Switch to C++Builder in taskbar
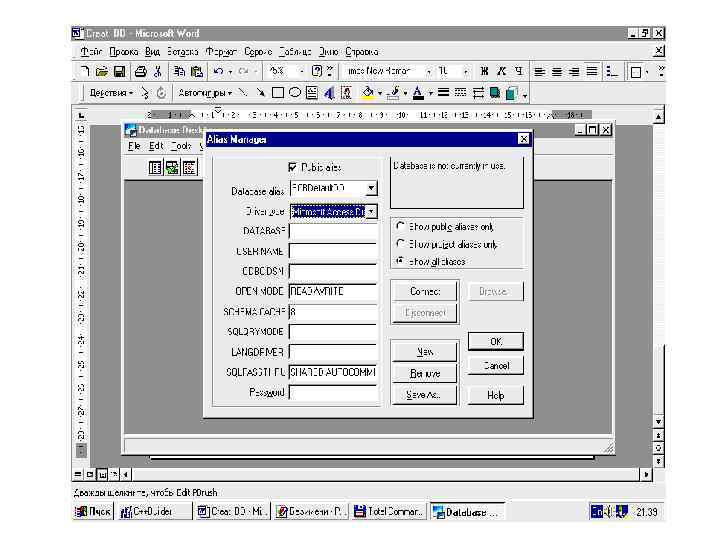Viewport: 720px width, 540px height. [154, 511]
